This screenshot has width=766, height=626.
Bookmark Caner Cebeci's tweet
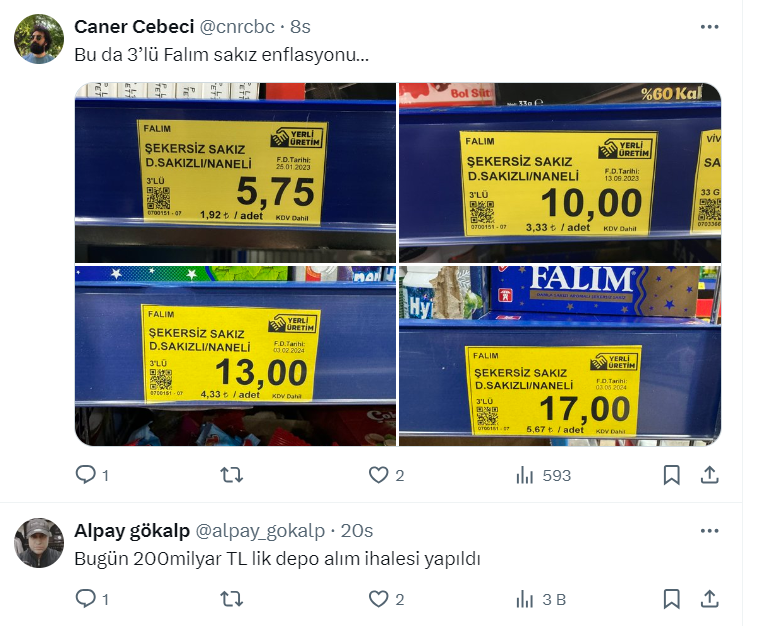pyautogui.click(x=672, y=475)
